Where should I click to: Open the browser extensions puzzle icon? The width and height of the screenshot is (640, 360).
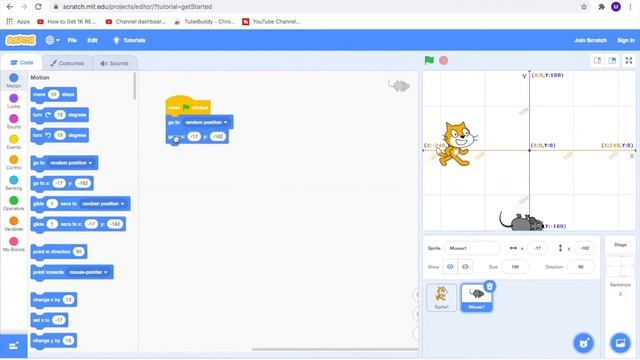(601, 7)
